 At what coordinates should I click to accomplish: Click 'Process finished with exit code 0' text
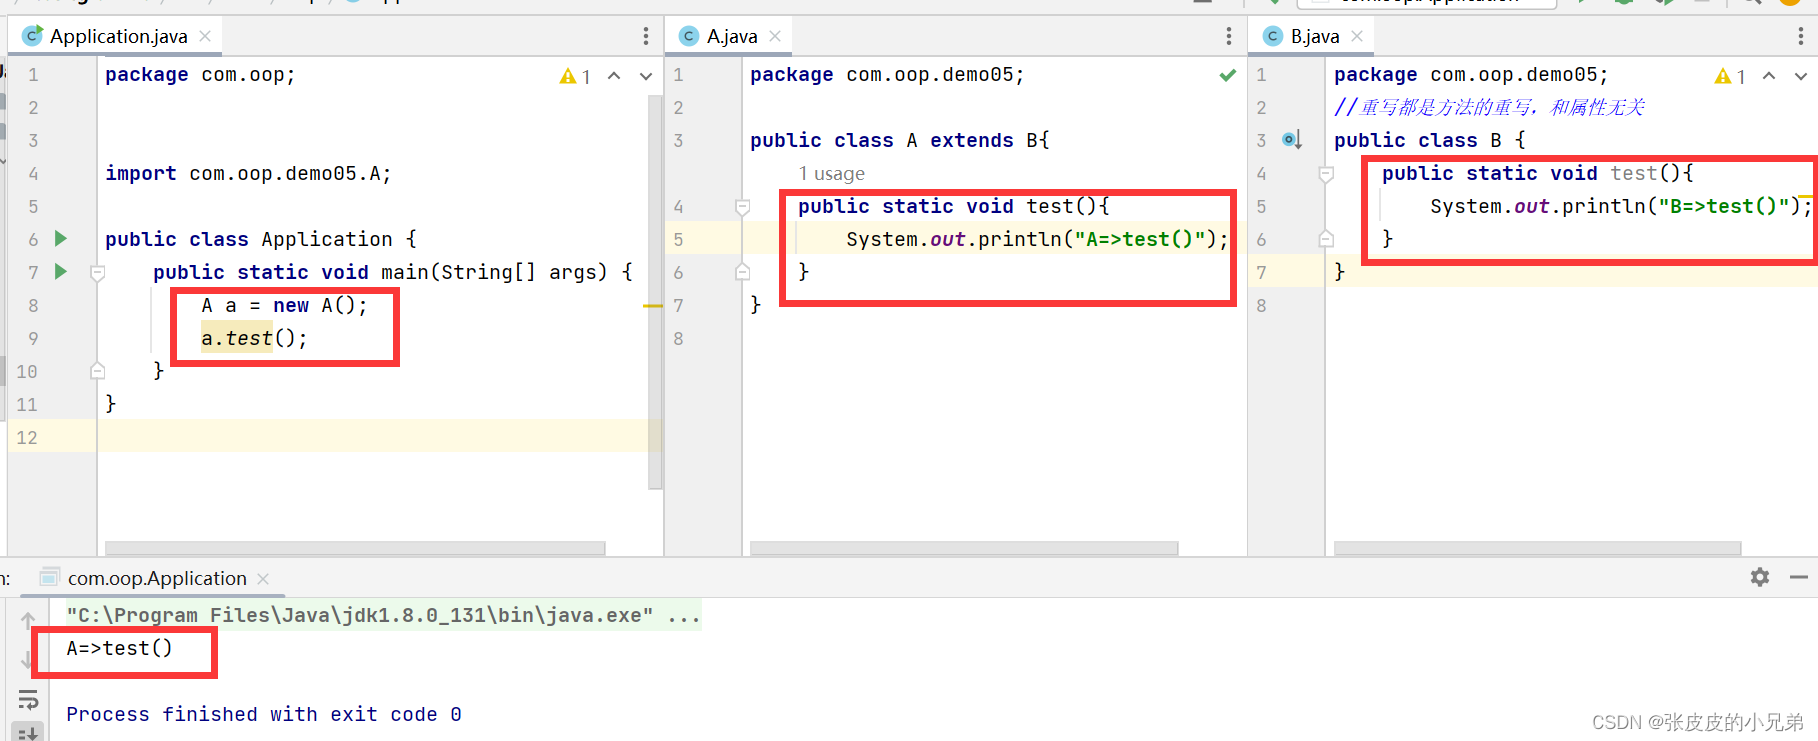264,714
